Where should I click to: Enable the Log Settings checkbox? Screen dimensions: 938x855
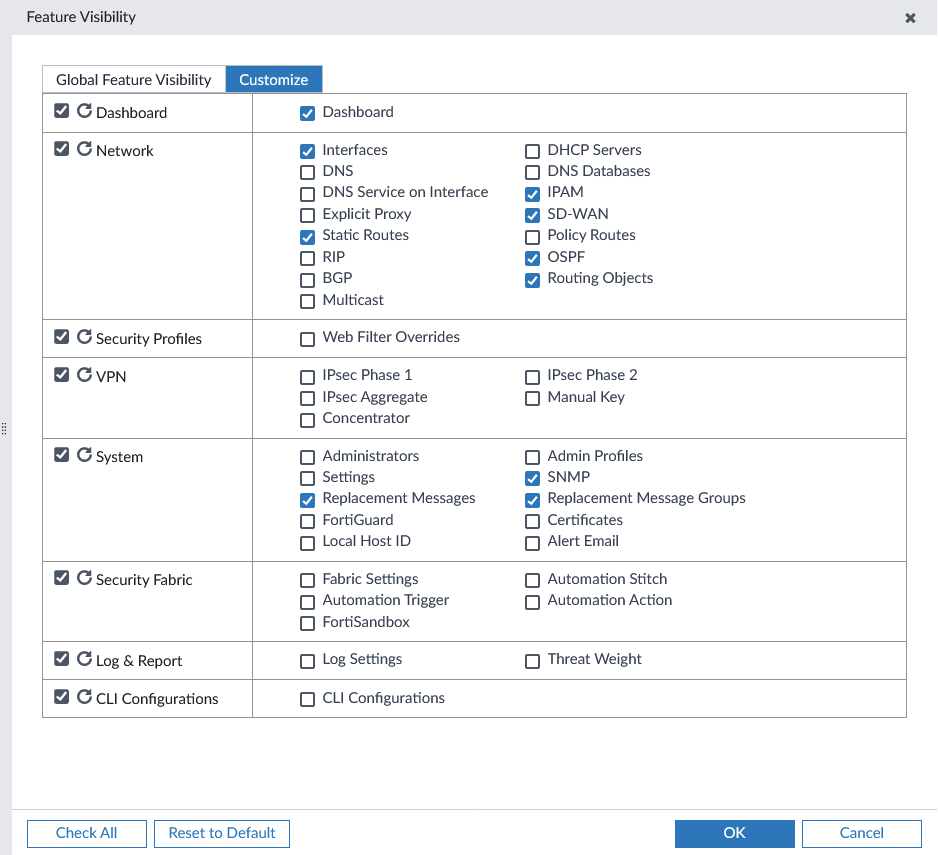pos(307,661)
